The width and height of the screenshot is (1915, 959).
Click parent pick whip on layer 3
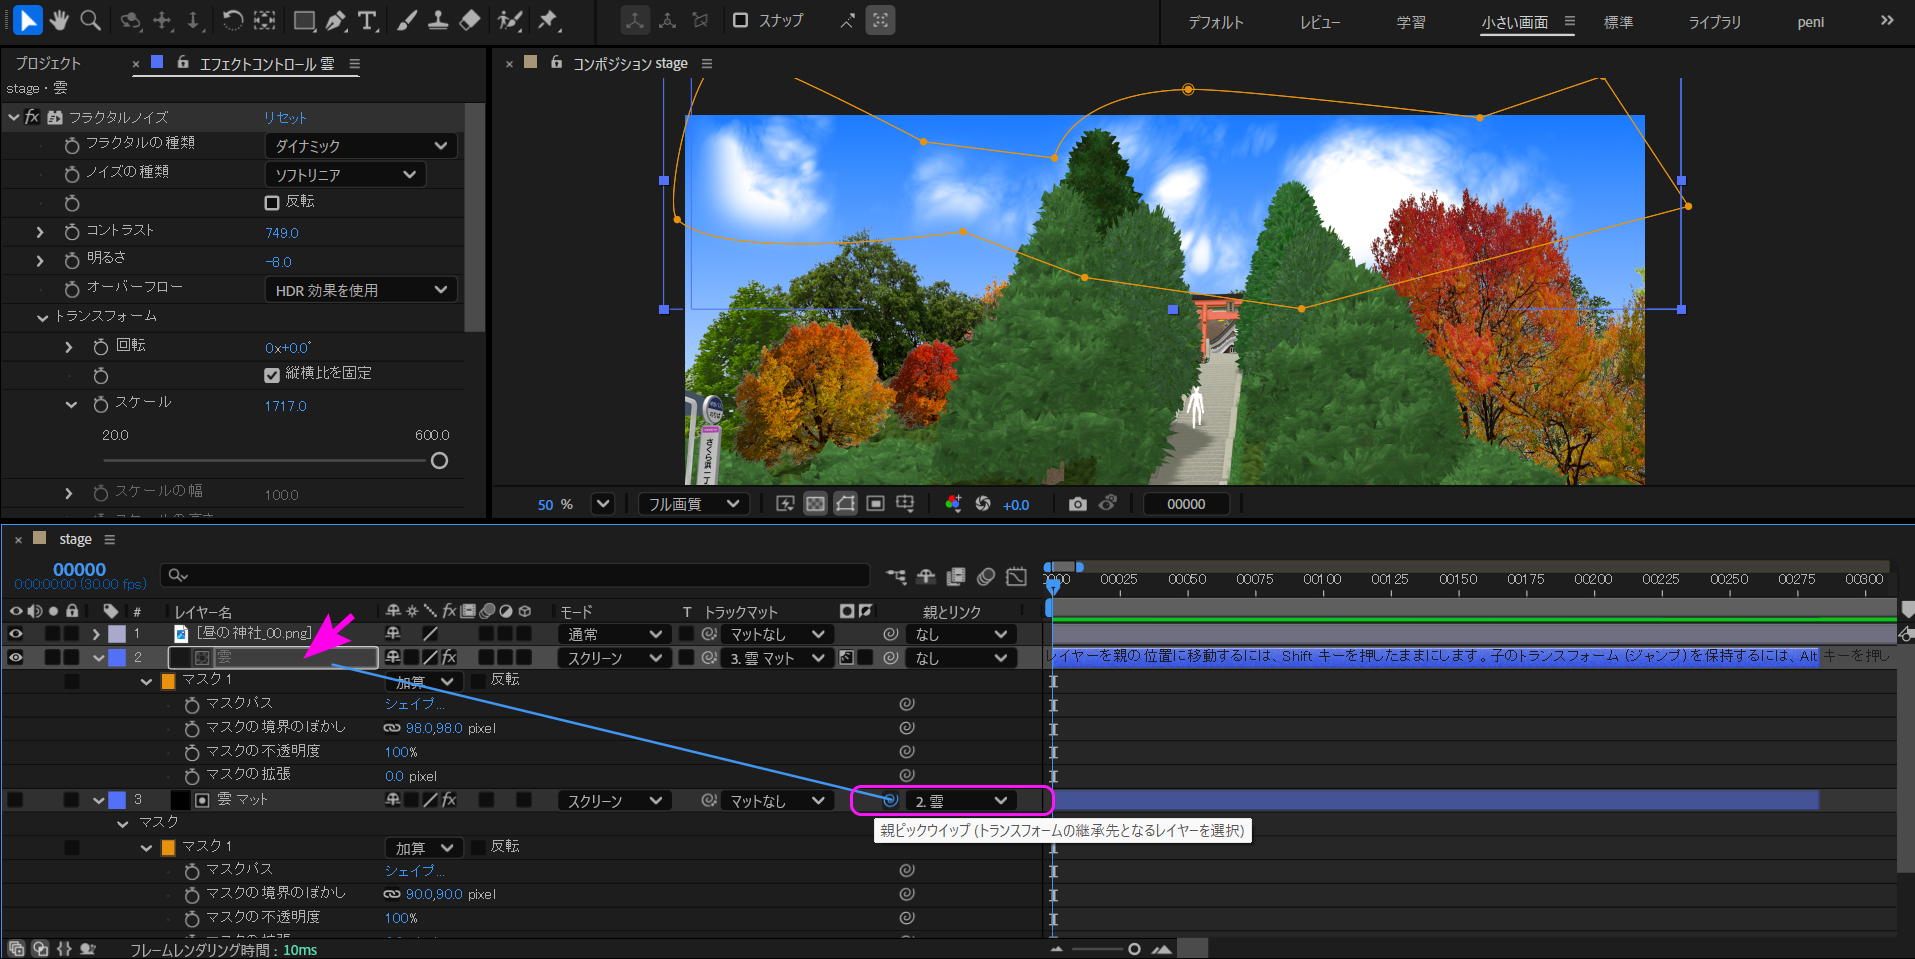click(x=889, y=800)
